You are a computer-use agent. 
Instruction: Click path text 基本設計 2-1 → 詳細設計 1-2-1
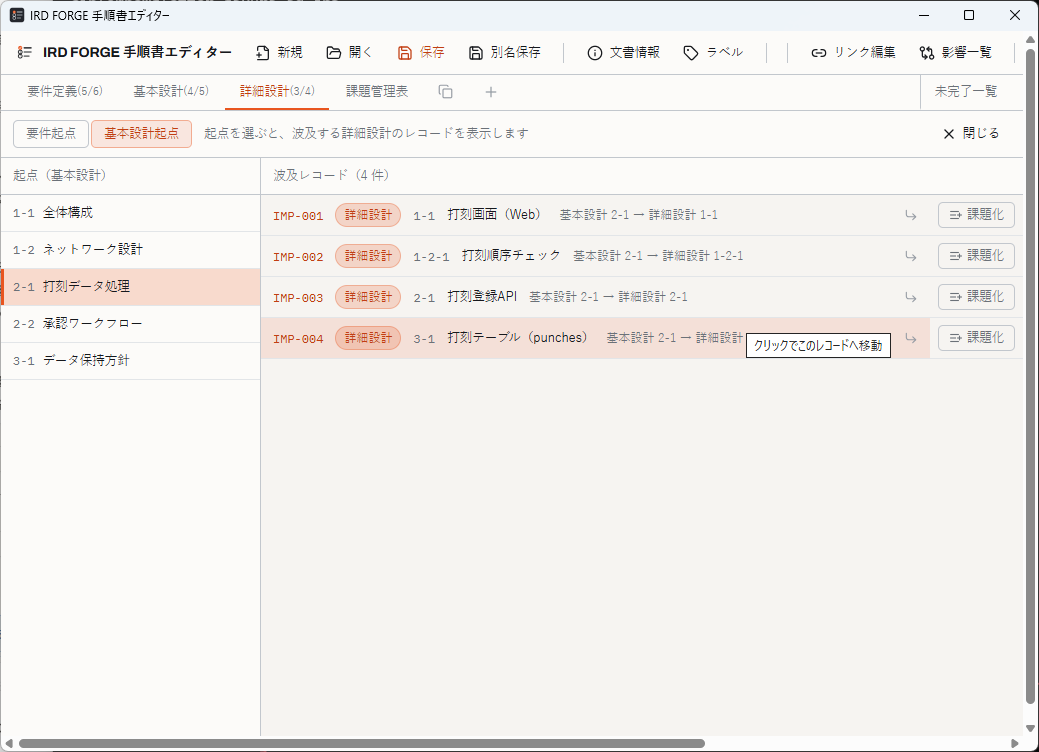(658, 256)
